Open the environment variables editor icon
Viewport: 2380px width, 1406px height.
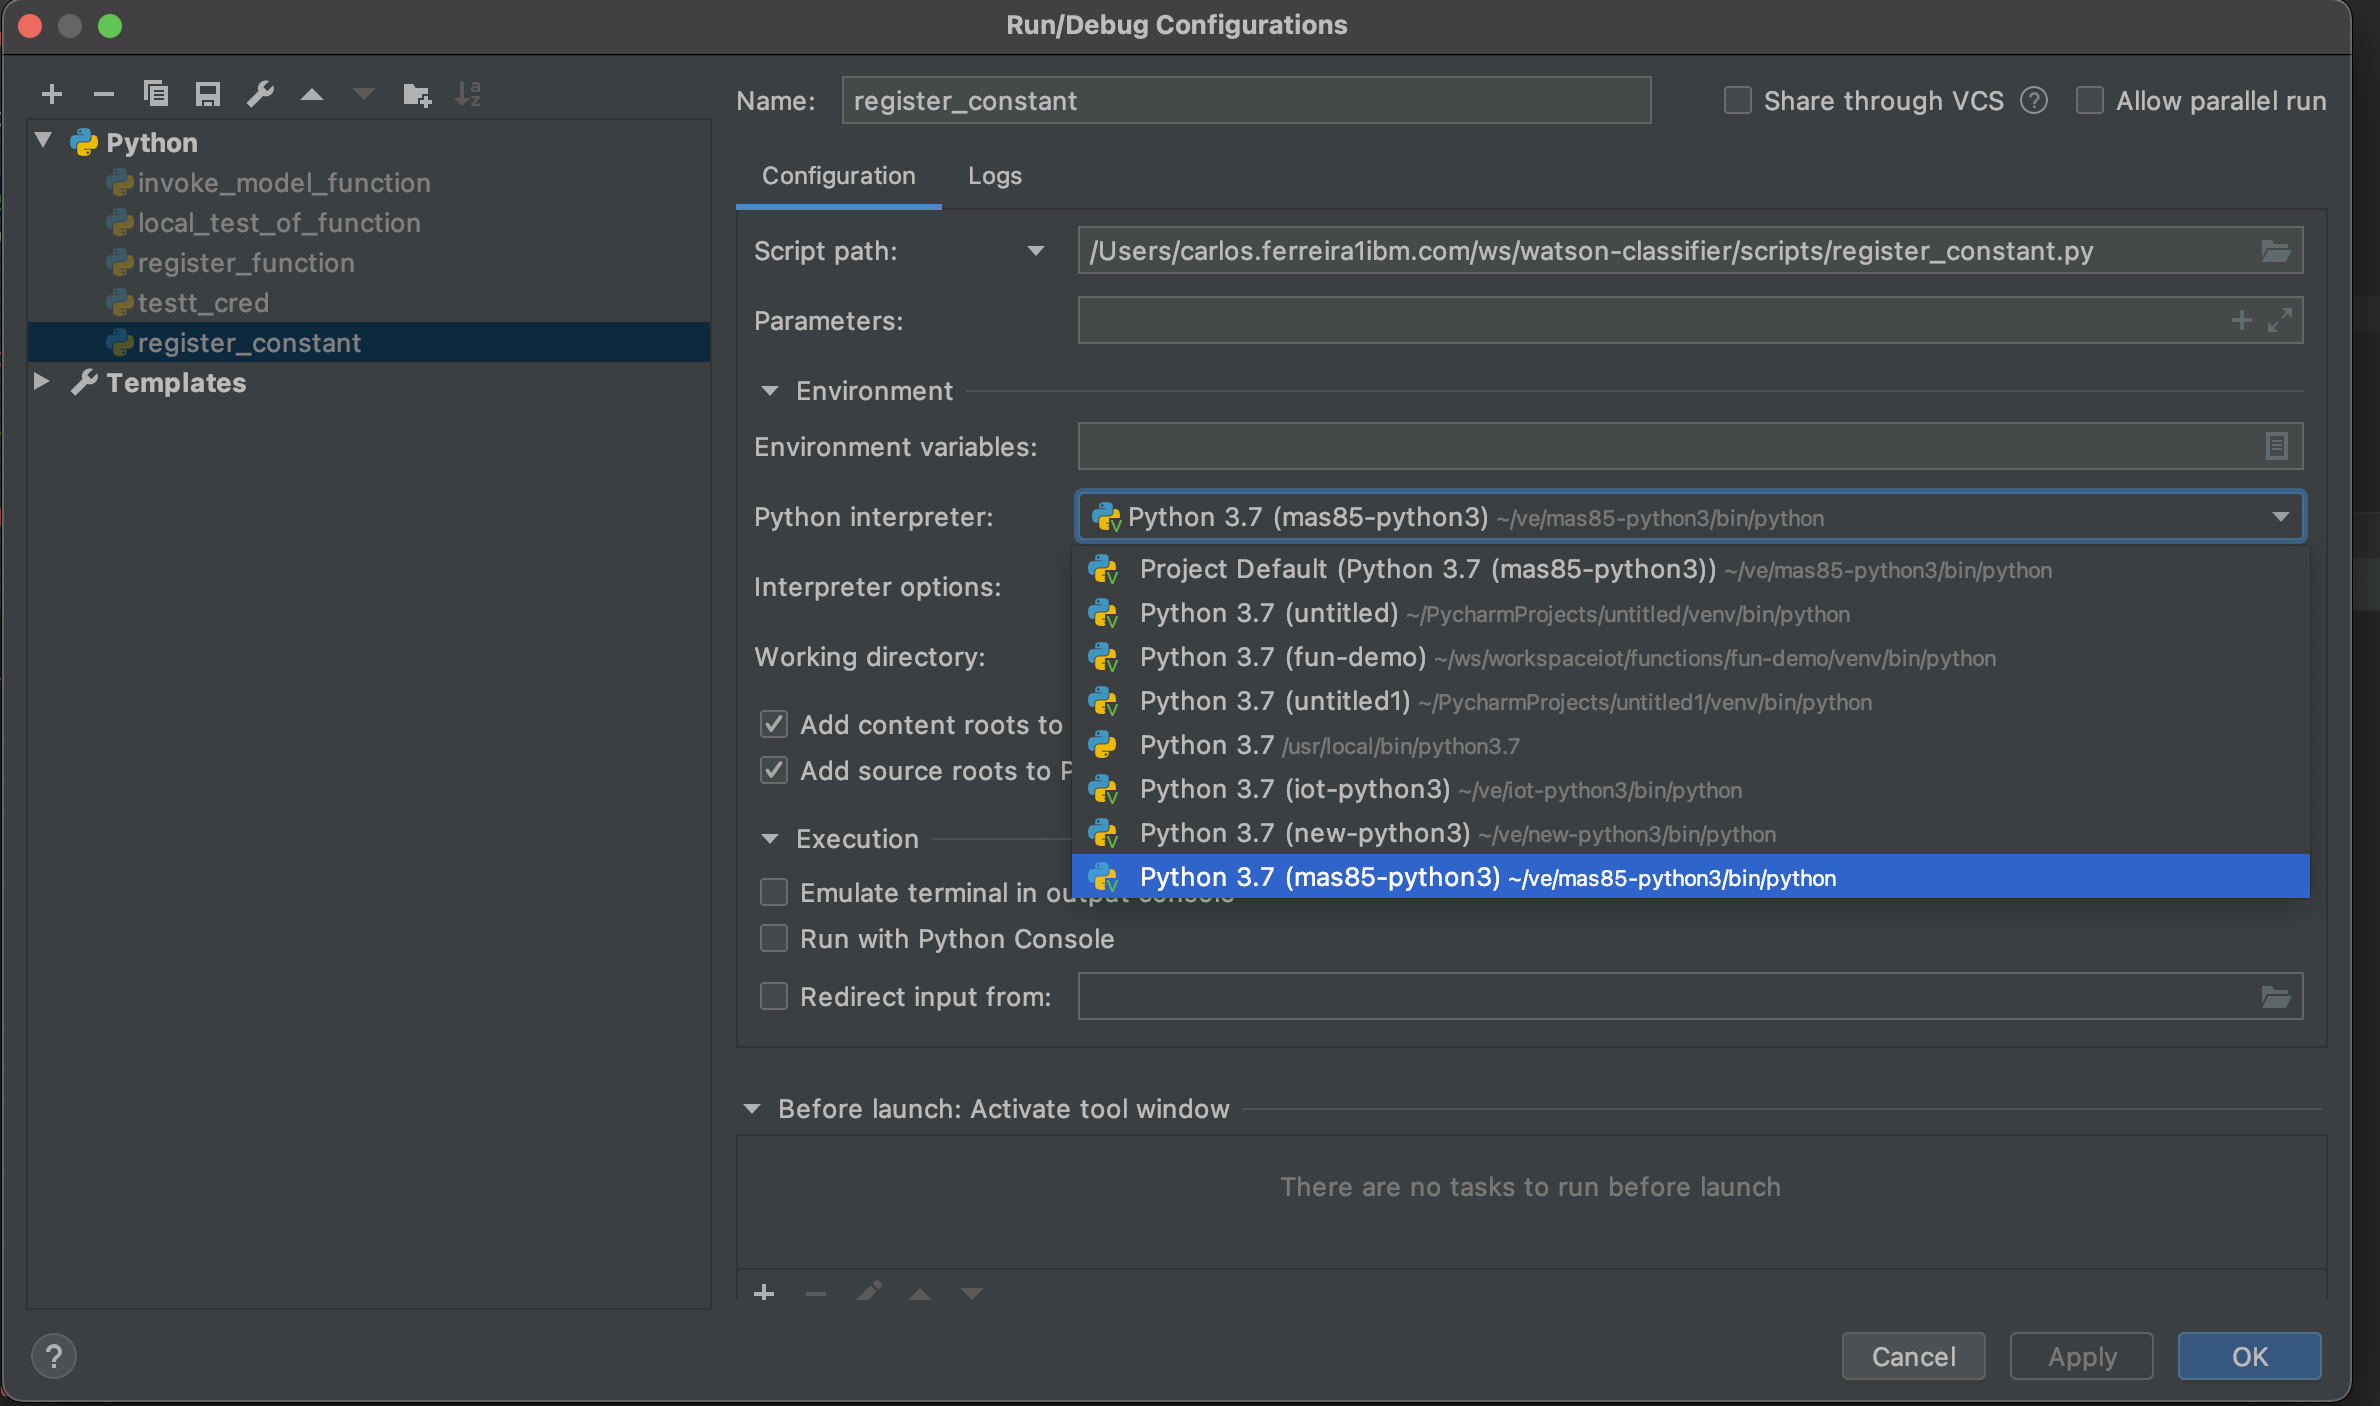point(2277,446)
